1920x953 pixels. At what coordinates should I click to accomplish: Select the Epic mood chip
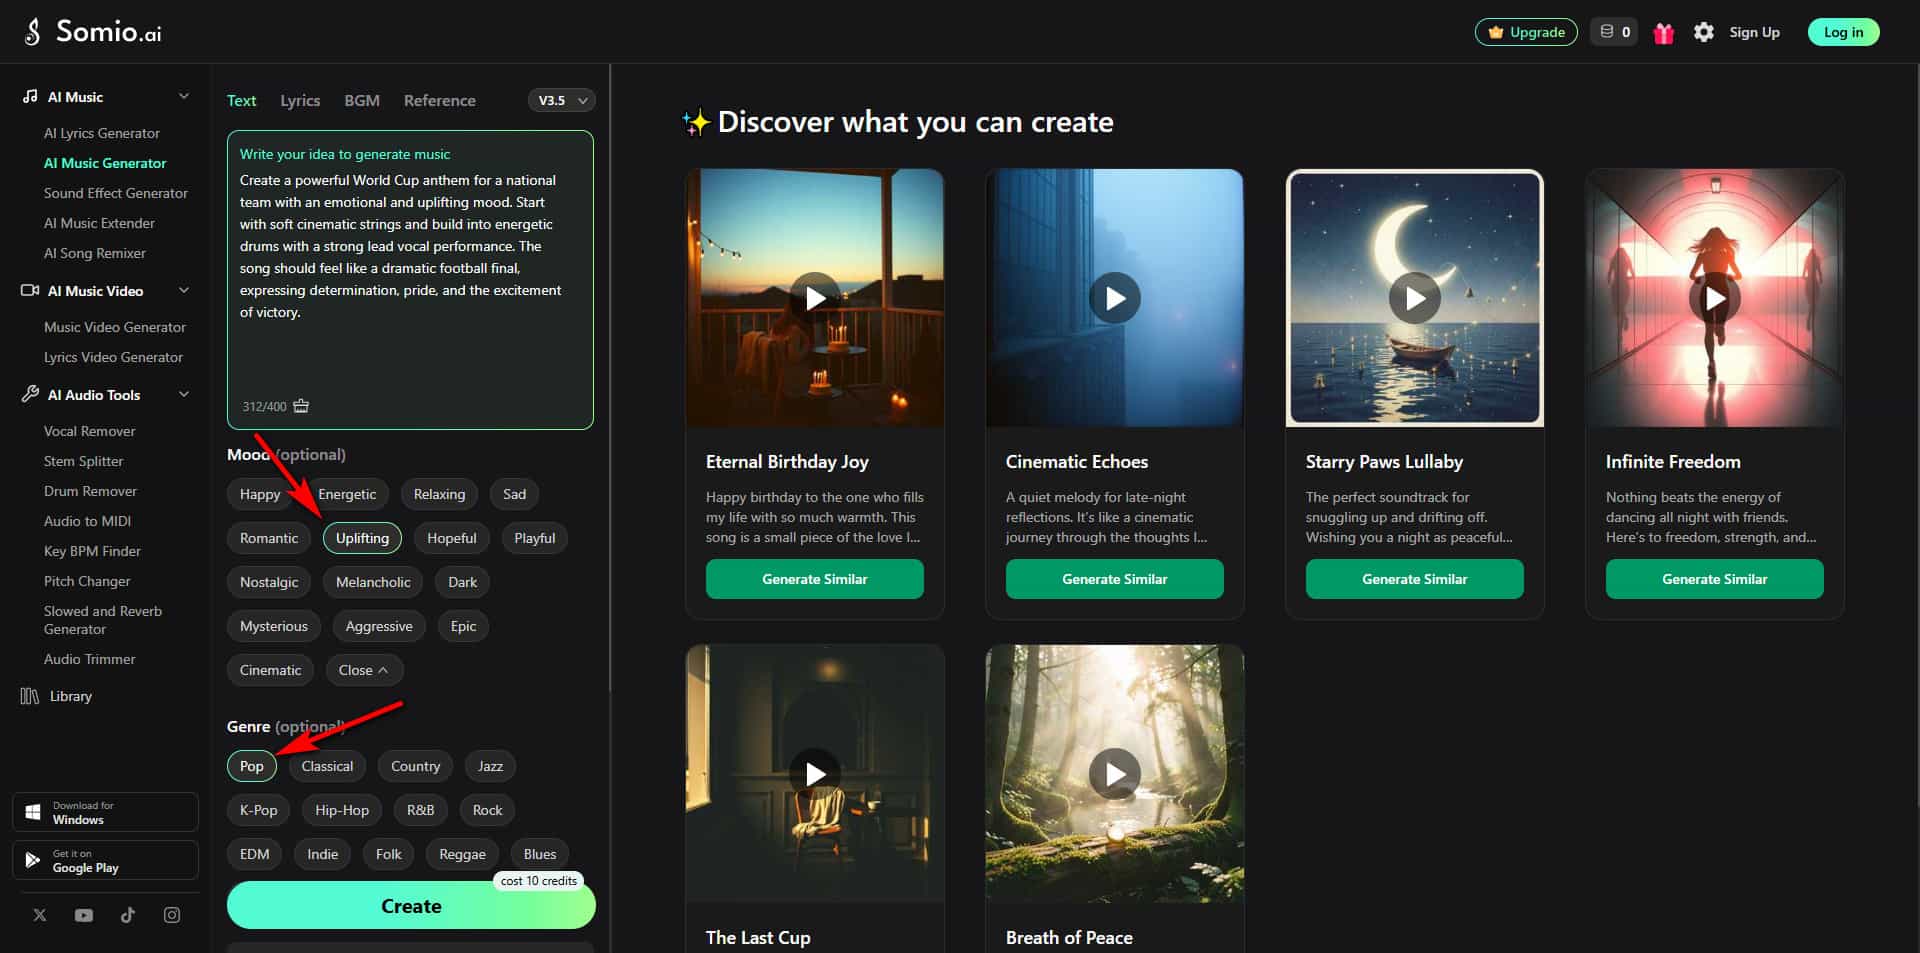(x=463, y=626)
